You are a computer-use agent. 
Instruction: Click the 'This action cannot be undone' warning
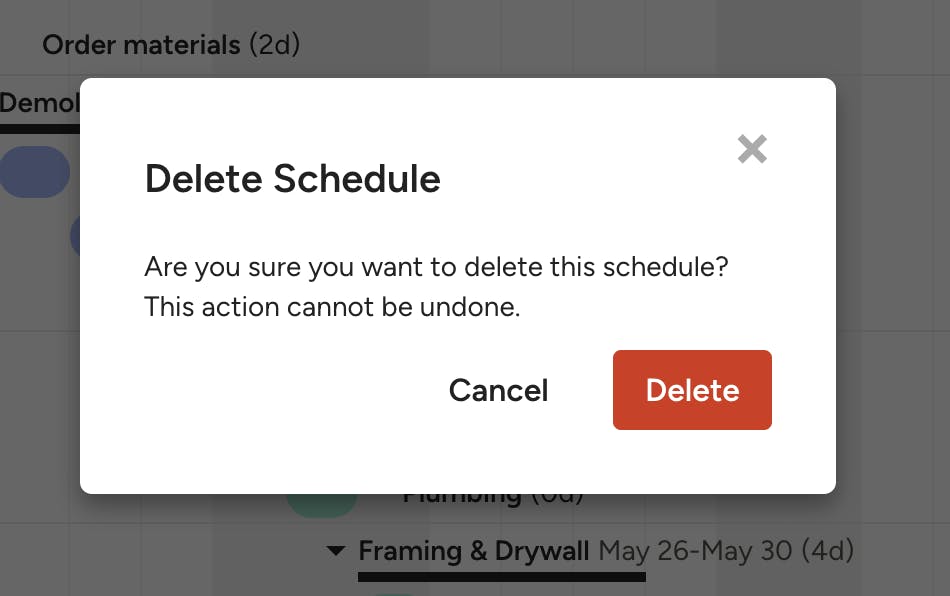[332, 307]
